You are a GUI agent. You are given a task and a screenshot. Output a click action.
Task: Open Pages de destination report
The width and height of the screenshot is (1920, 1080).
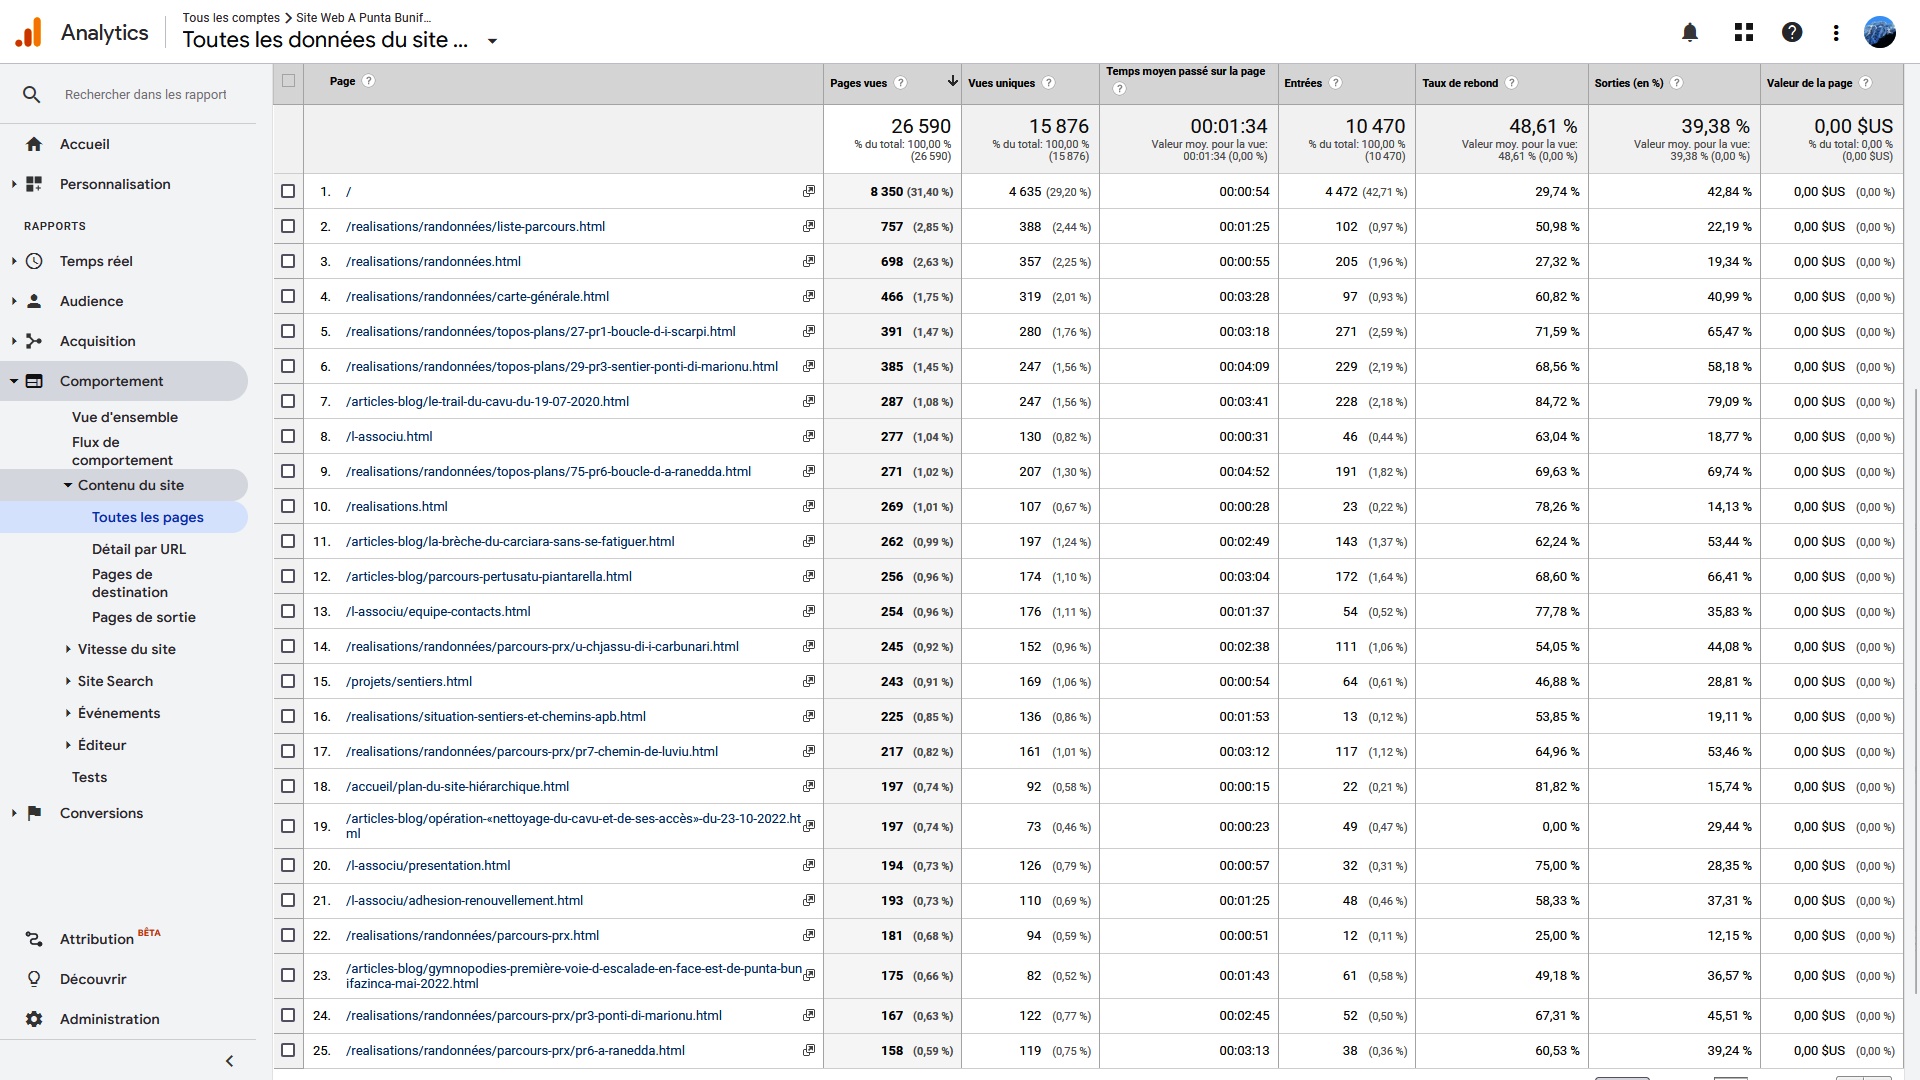pos(130,583)
